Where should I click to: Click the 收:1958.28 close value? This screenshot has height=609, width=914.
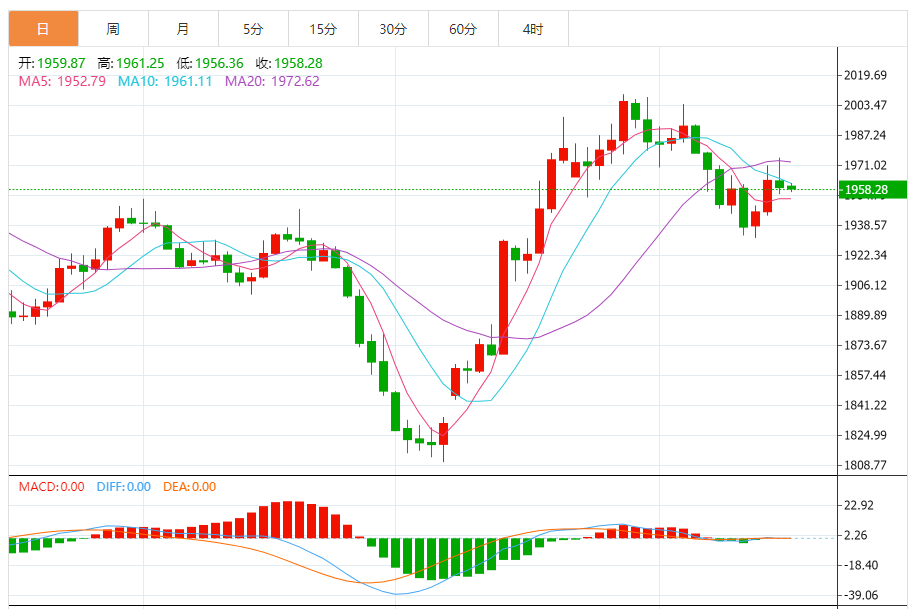(289, 63)
